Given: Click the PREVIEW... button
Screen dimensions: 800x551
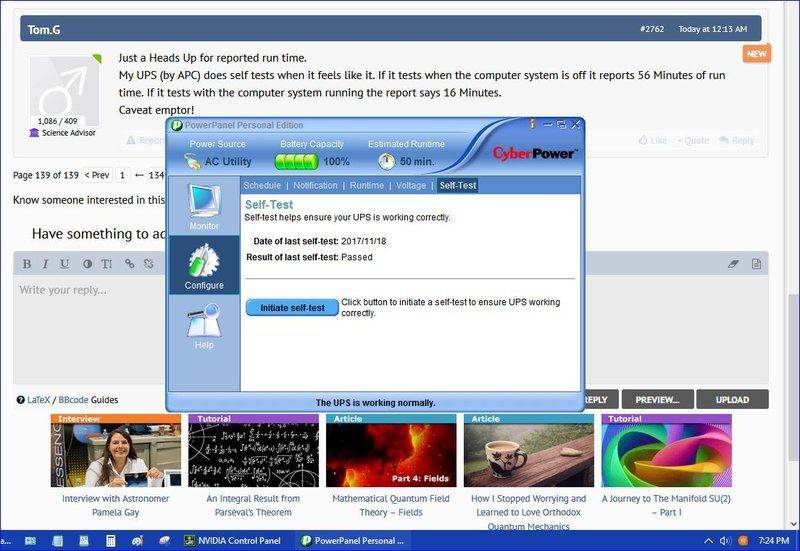Looking at the screenshot, I should 658,399.
